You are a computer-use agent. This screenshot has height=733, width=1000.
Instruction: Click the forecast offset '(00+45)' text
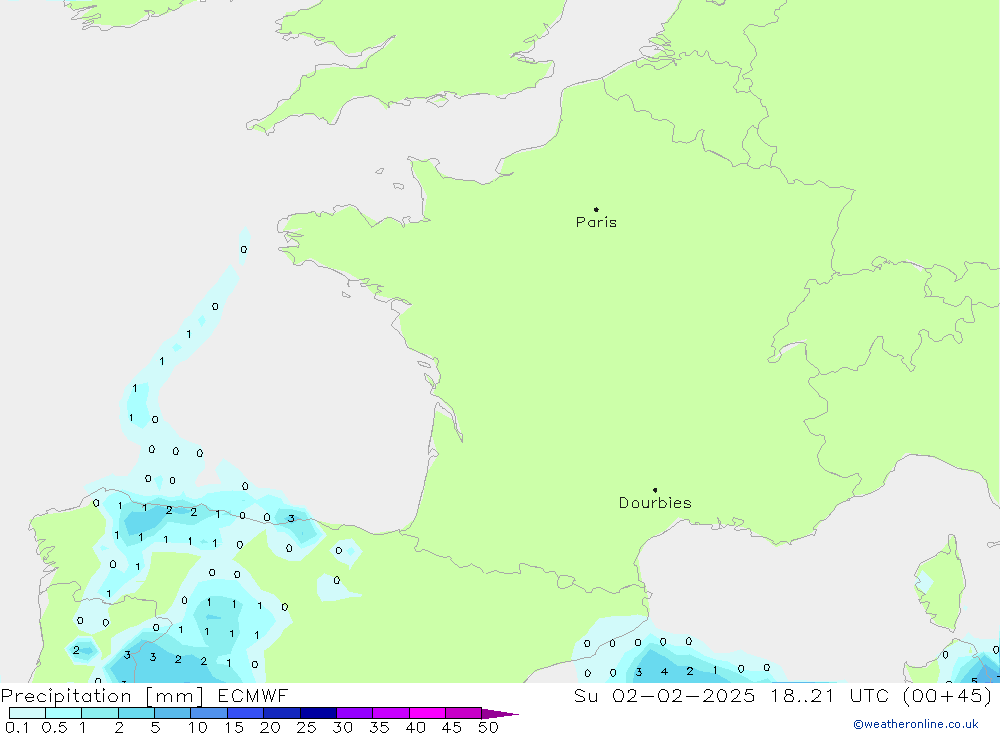point(948,696)
